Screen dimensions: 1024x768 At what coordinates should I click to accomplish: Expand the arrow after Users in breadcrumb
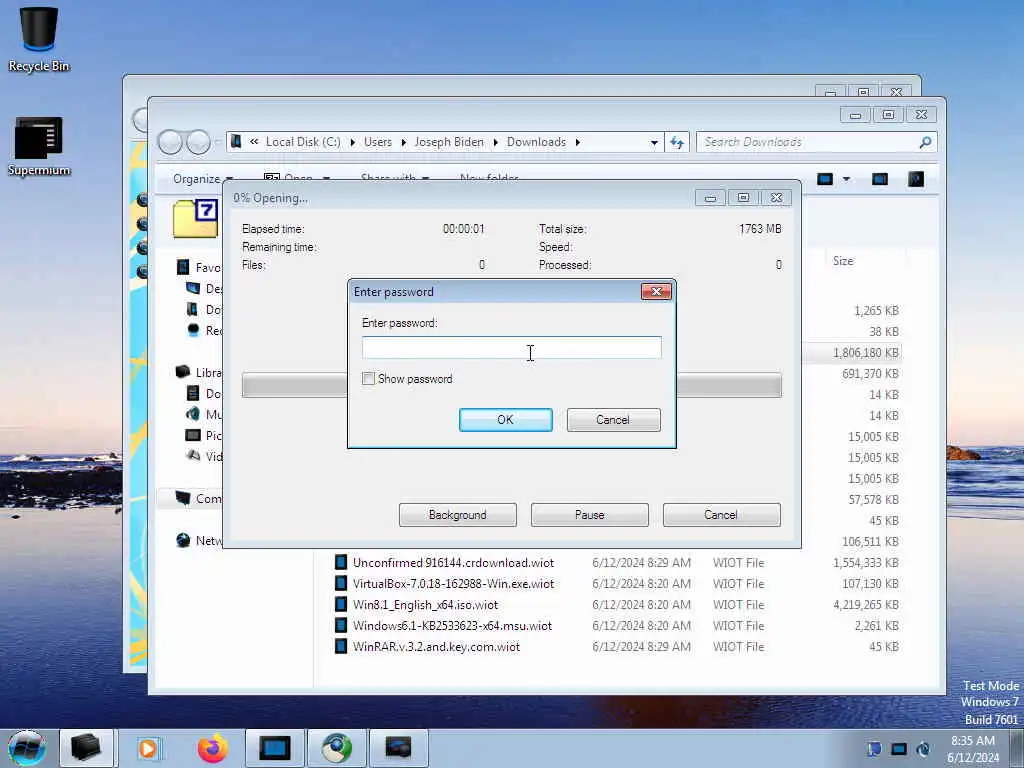click(x=404, y=142)
